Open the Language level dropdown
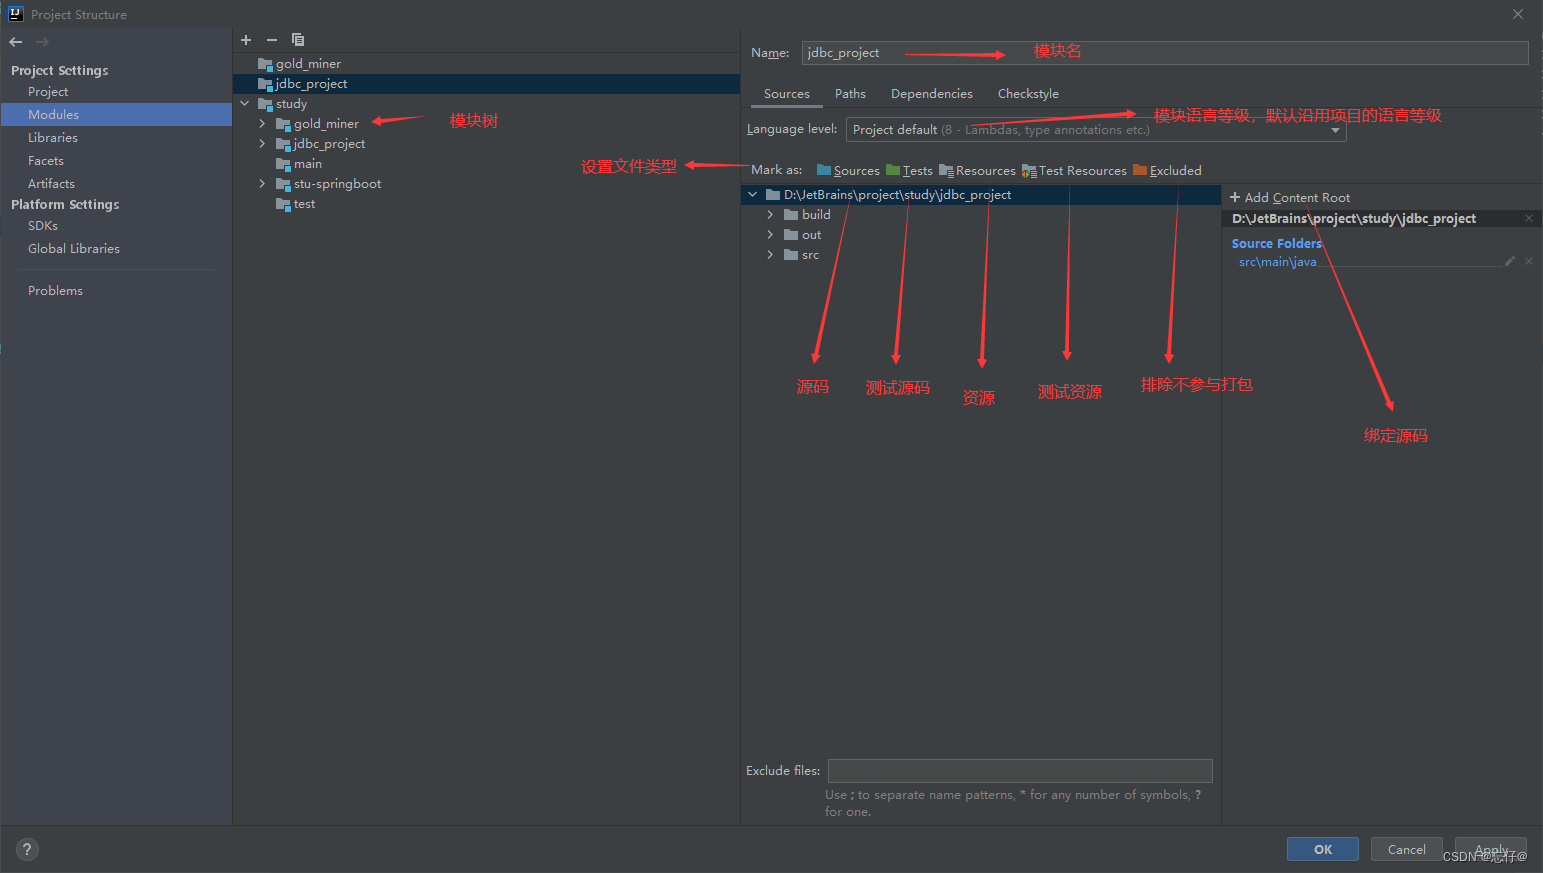This screenshot has height=873, width=1543. 1336,130
